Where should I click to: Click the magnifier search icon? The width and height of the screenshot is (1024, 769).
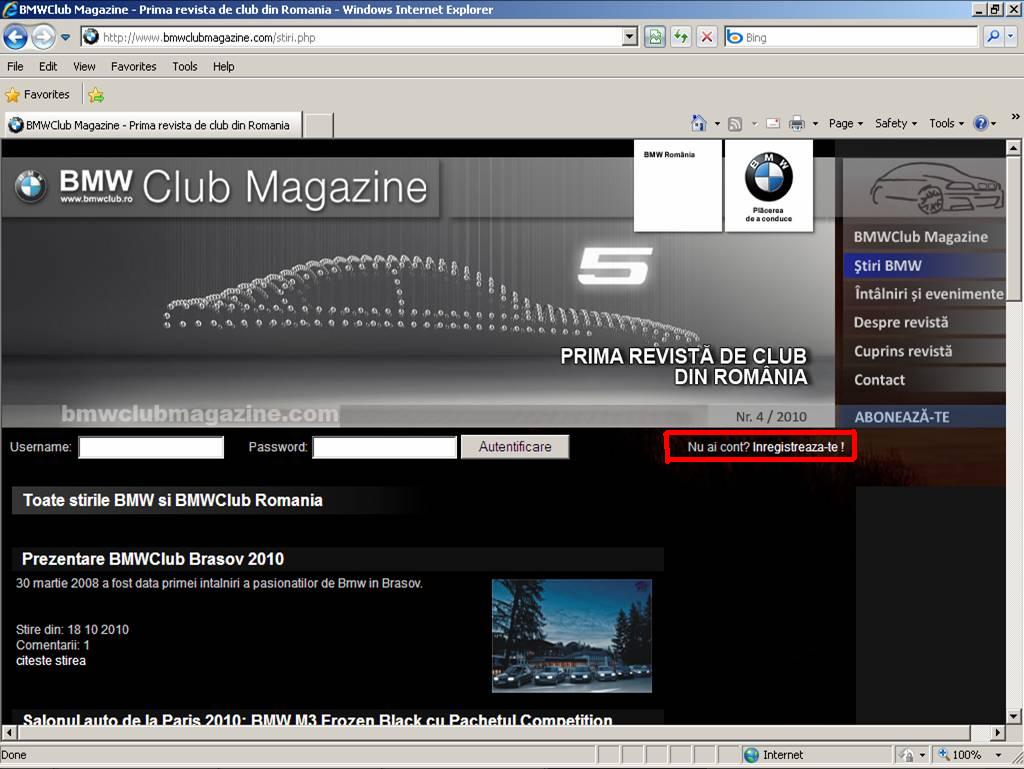coord(993,37)
